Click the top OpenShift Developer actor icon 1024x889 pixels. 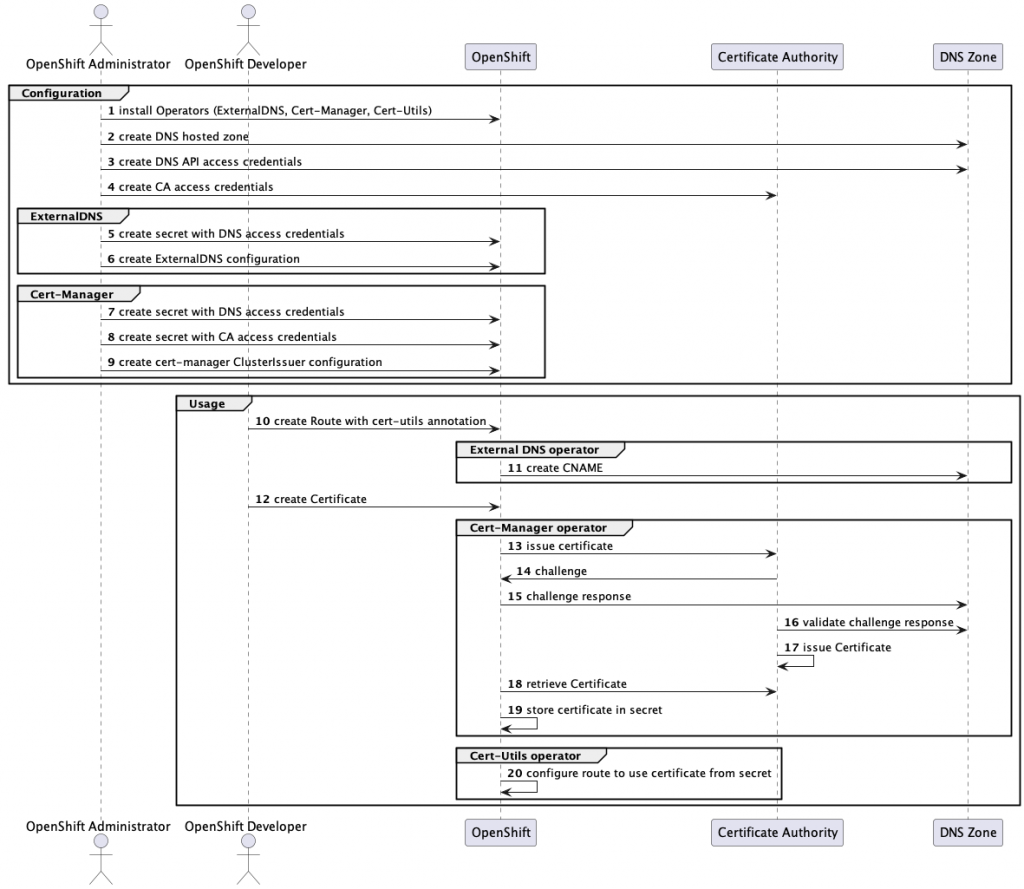(x=248, y=30)
